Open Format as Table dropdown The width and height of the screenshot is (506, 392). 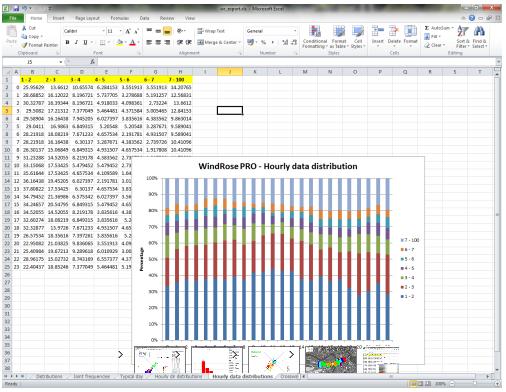(339, 37)
